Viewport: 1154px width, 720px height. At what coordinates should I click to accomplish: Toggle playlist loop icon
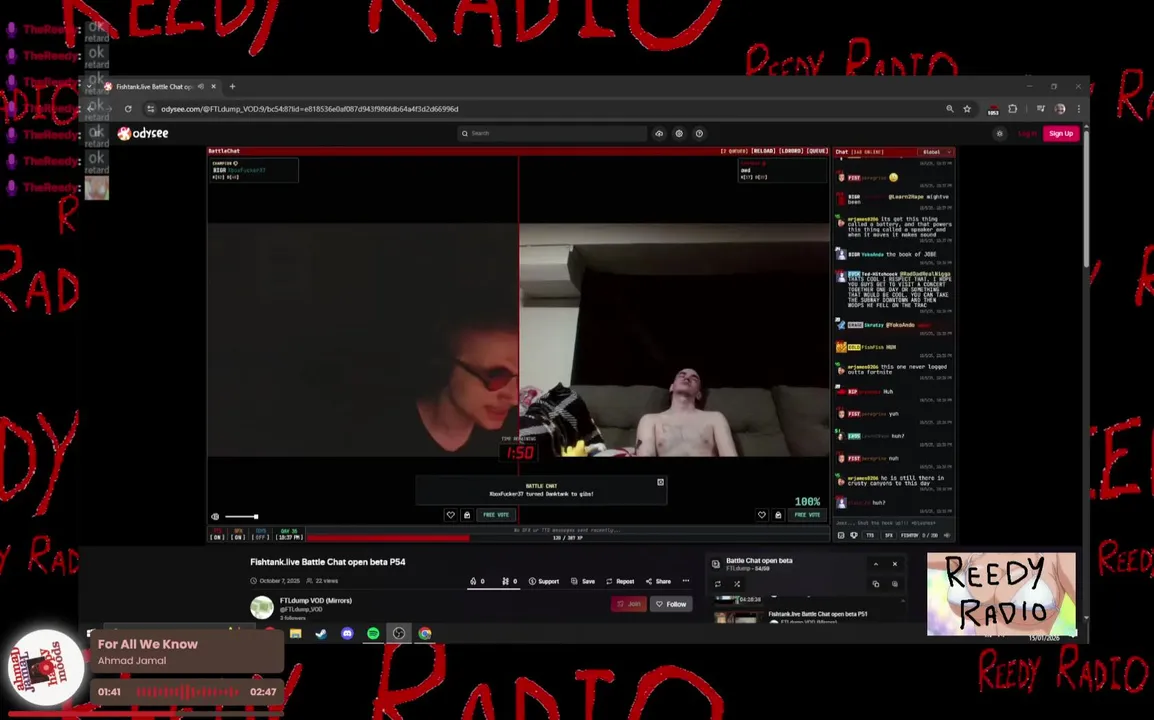coord(718,585)
